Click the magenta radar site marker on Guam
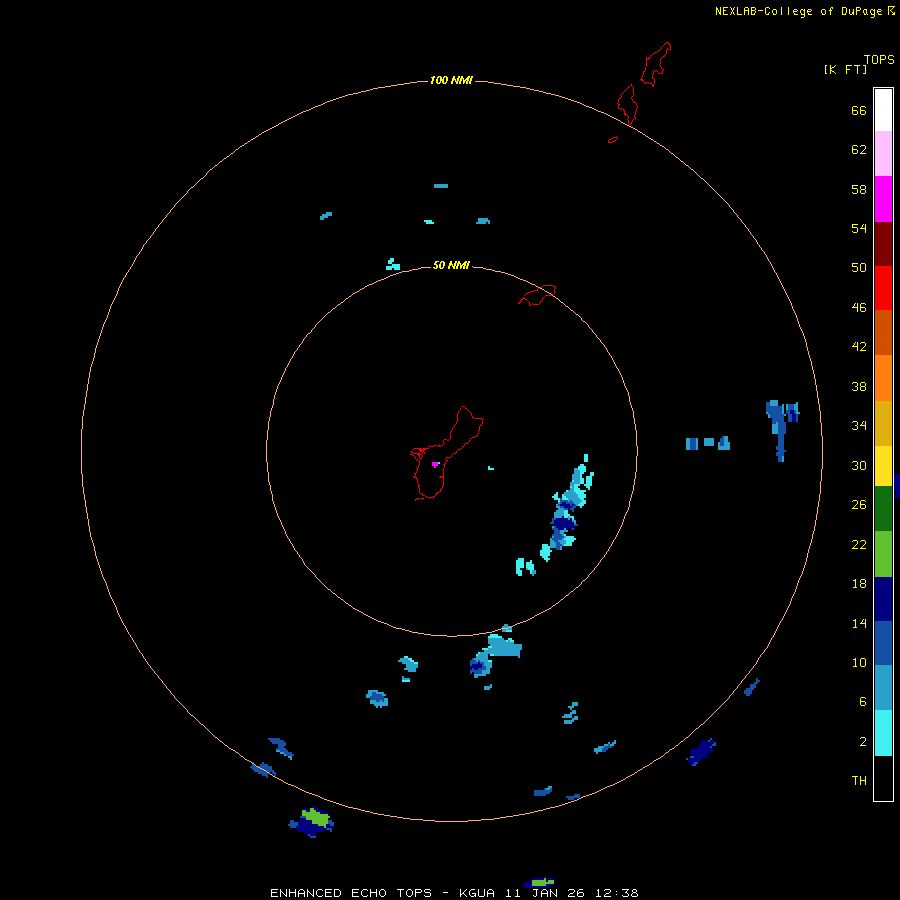Image resolution: width=900 pixels, height=900 pixels. 435,464
